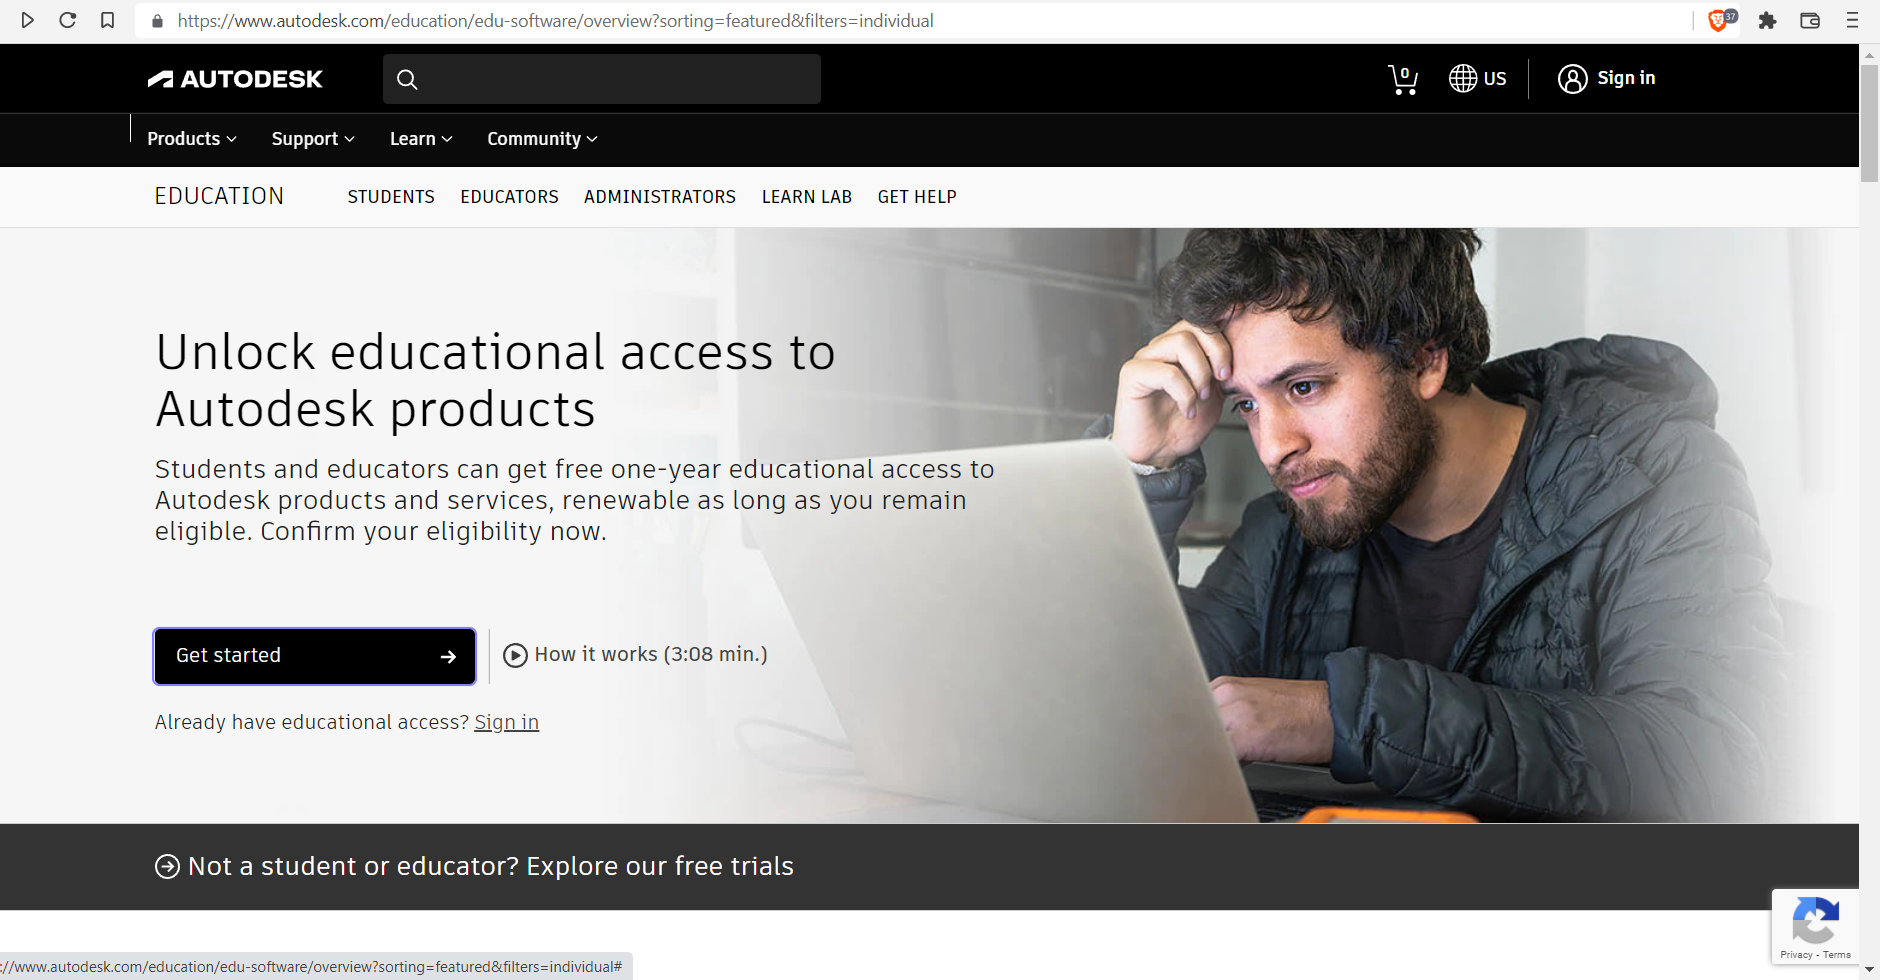Expand the Community menu

coord(542,139)
